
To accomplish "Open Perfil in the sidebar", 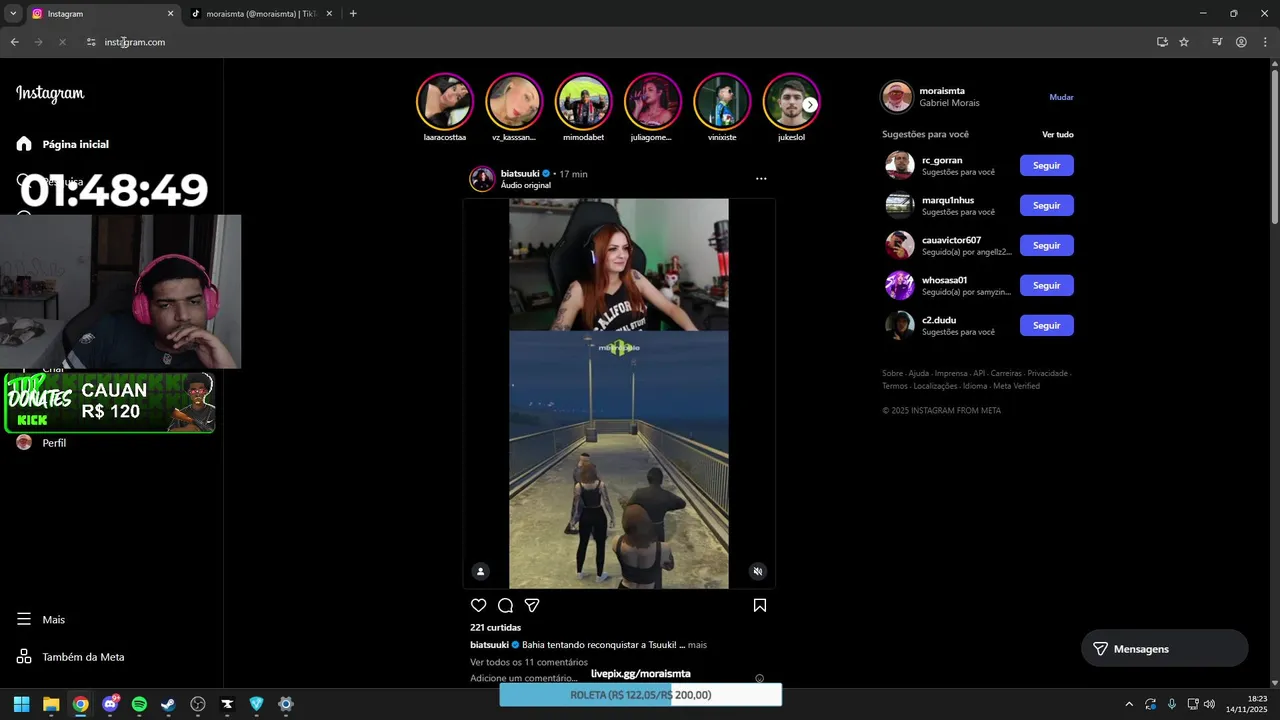I will [42, 442].
